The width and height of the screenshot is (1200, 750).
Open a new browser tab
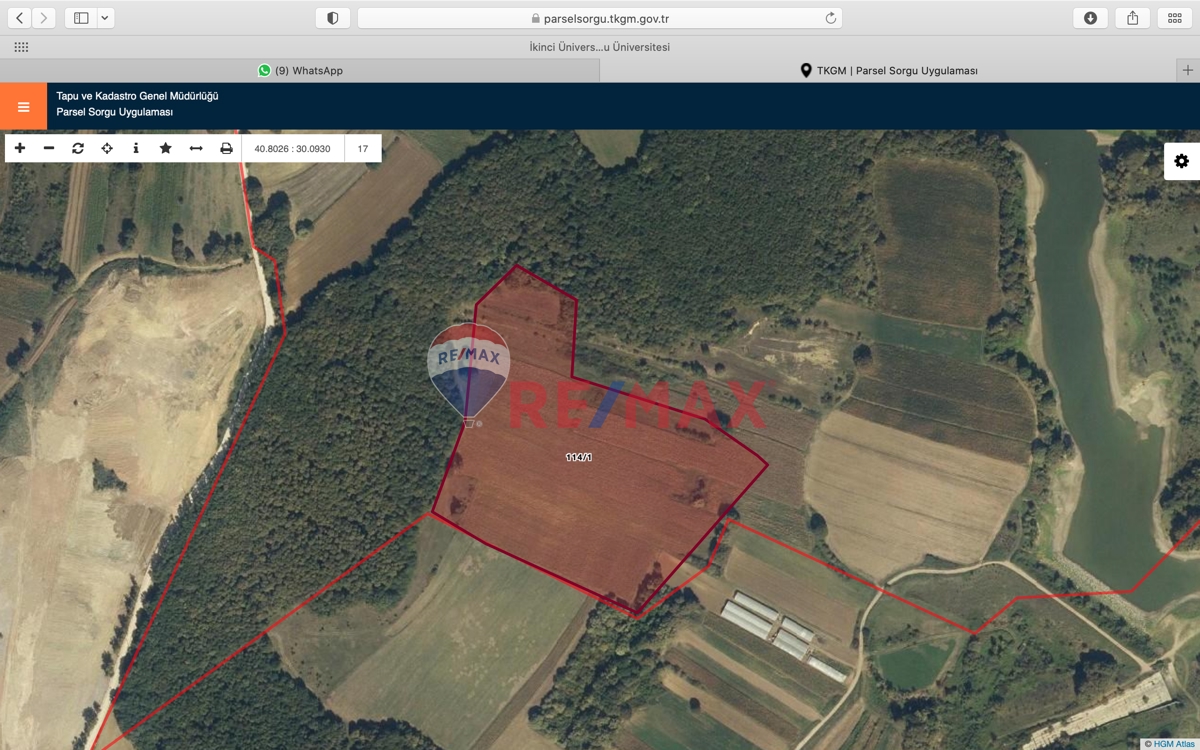point(1187,70)
